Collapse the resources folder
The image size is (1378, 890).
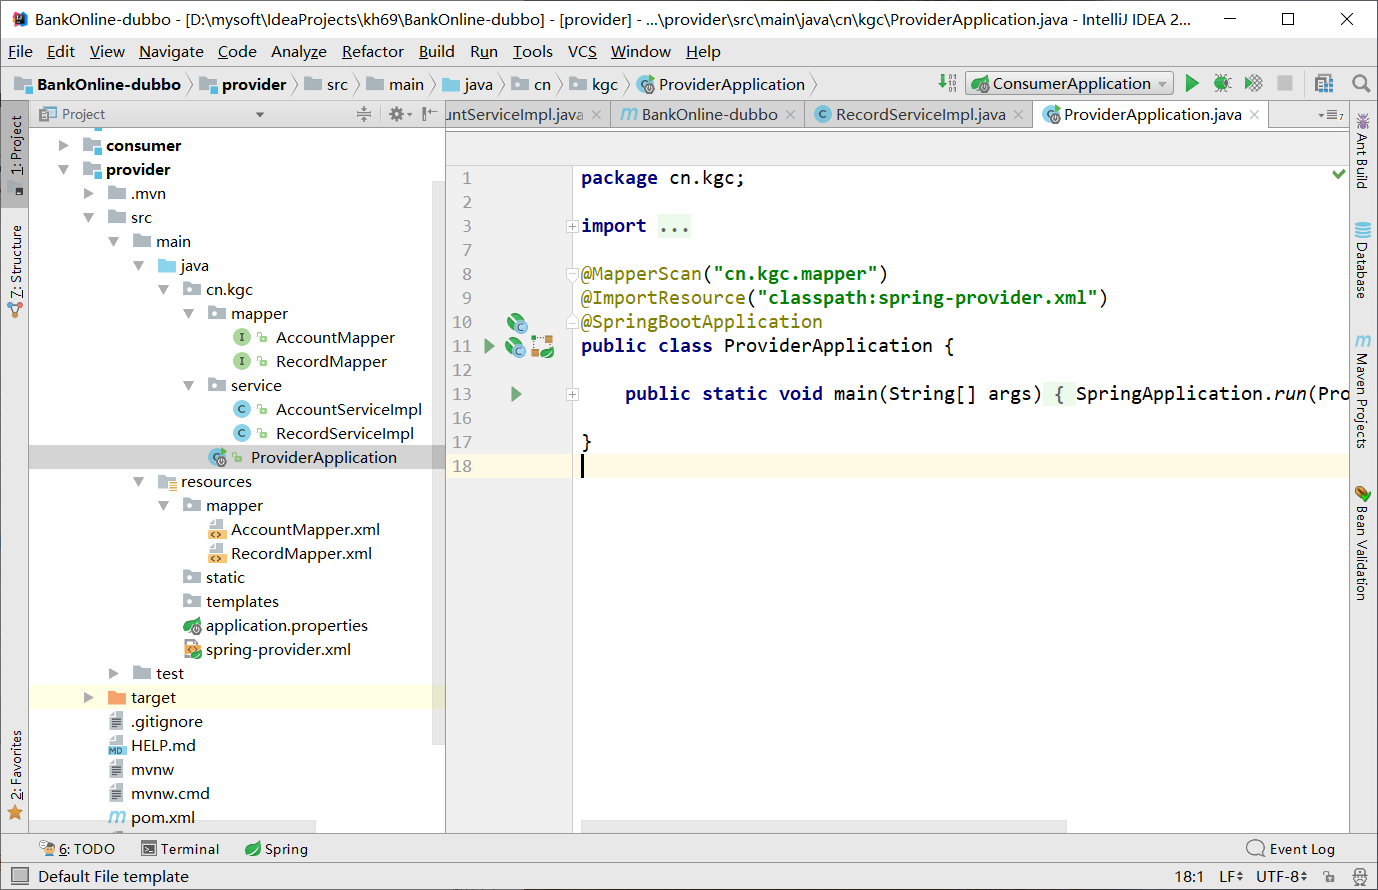click(139, 482)
